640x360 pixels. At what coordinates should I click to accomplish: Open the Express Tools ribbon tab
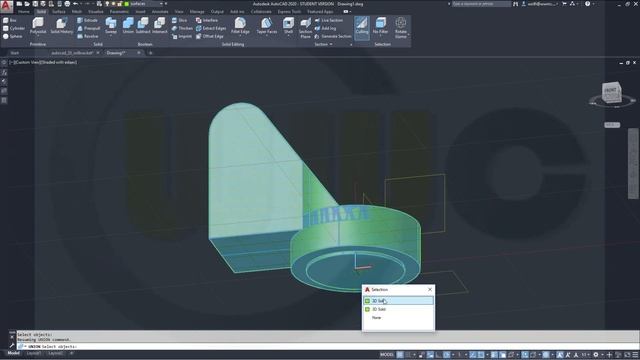pyautogui.click(x=289, y=11)
